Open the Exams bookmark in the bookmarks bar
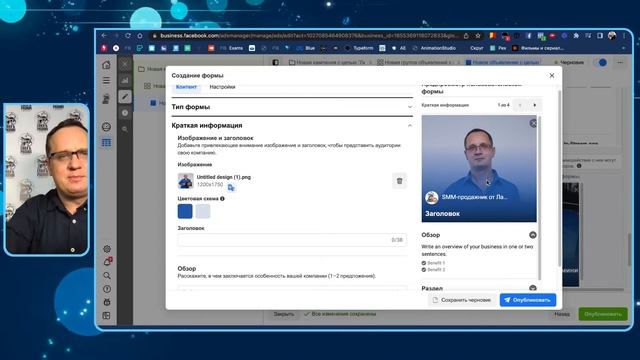Image resolution: width=640 pixels, height=360 pixels. (x=232, y=48)
